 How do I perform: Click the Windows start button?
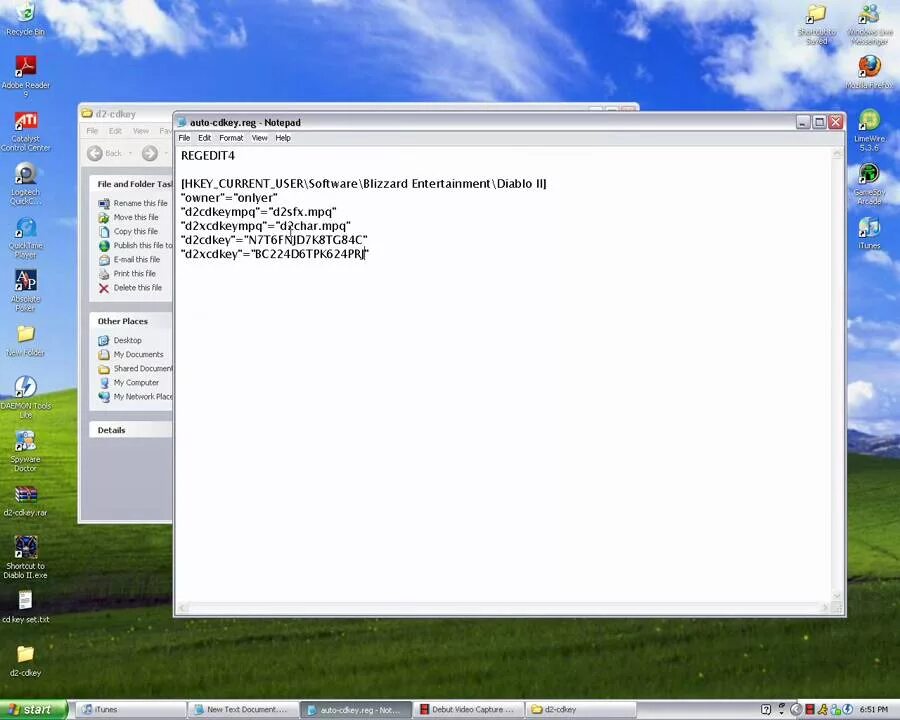click(x=33, y=710)
